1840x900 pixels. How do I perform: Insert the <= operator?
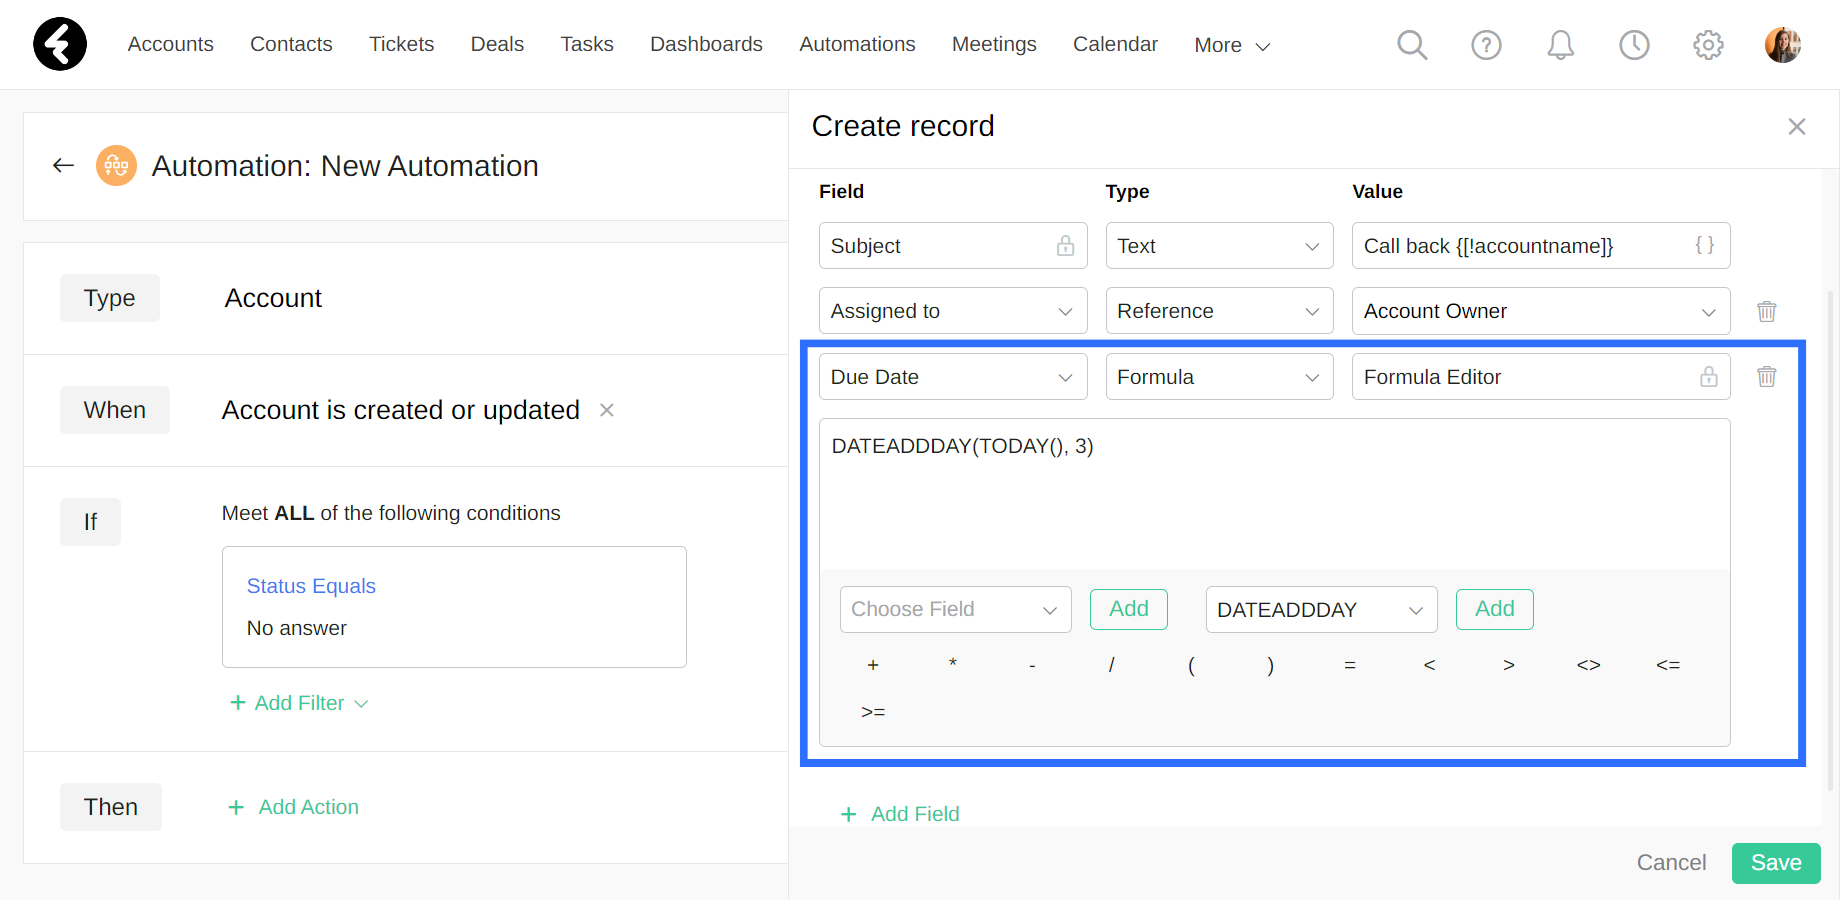1668,665
